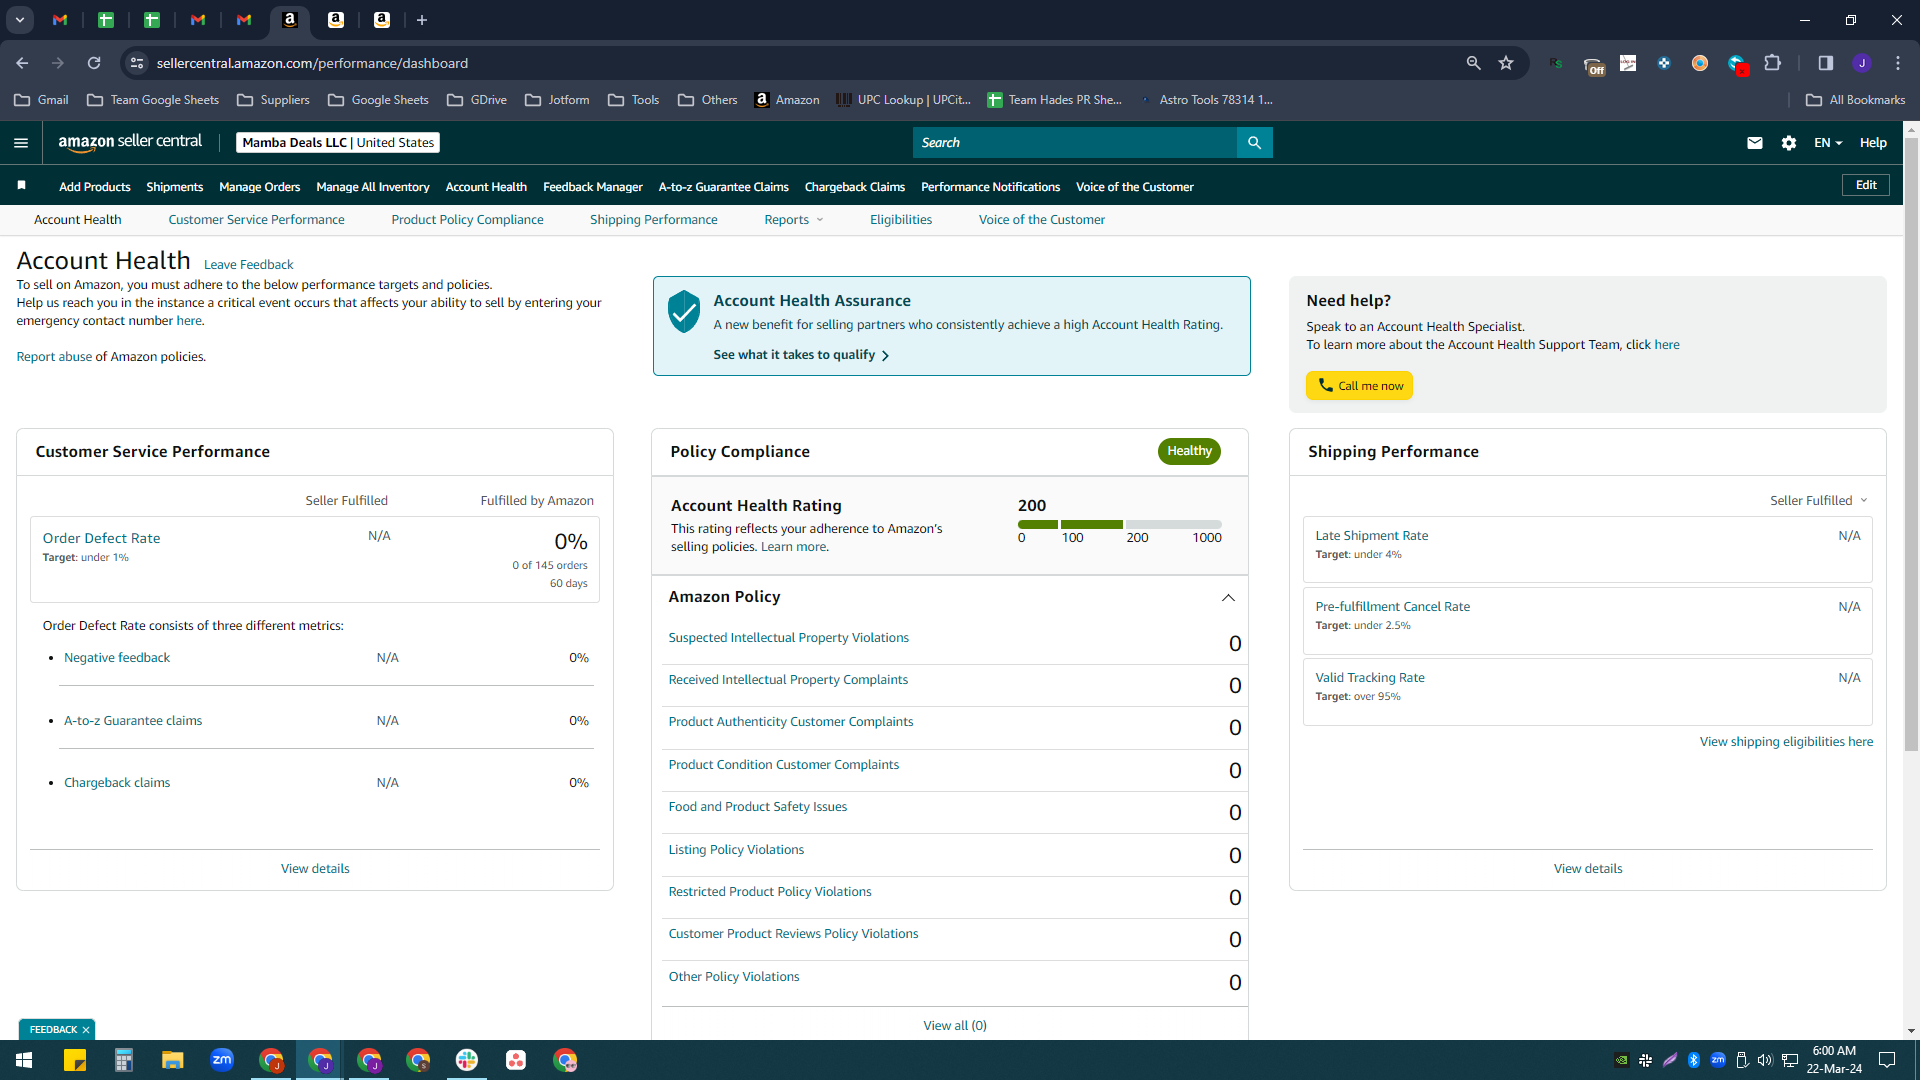Click View details under Customer Service Performance

click(315, 869)
